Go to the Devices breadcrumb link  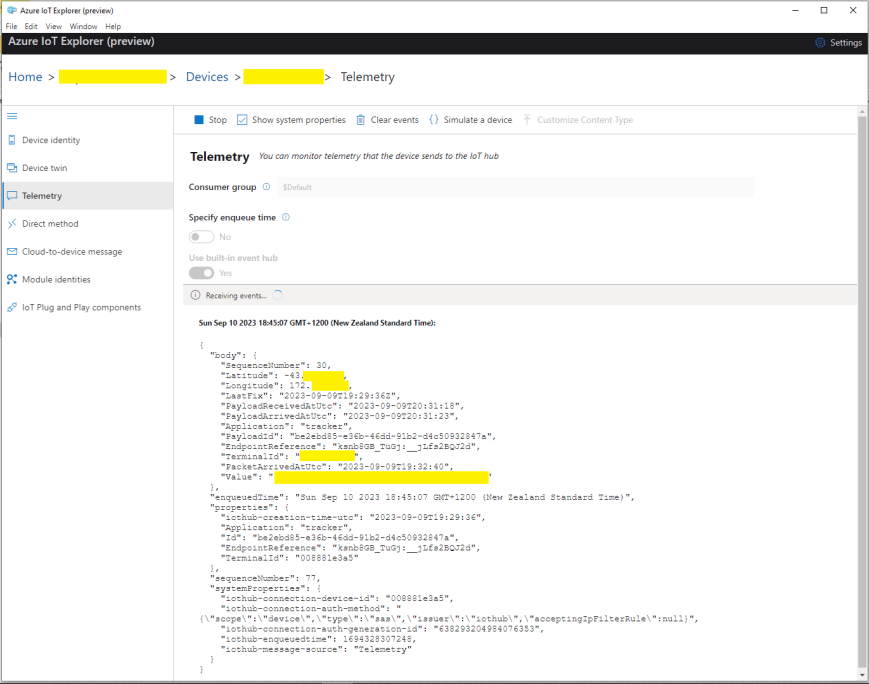(x=207, y=76)
